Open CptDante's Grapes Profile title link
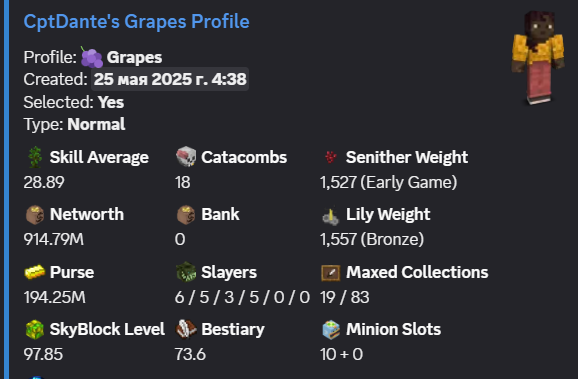This screenshot has height=379, width=578. tap(136, 21)
